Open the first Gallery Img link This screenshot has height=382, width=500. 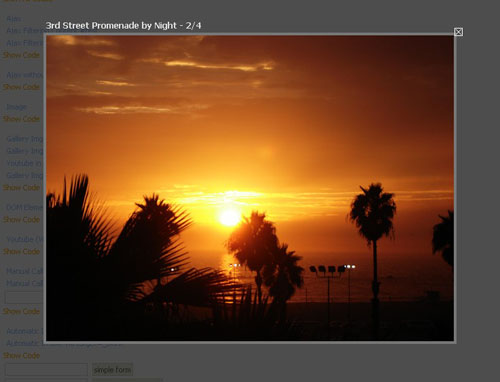[x=25, y=139]
